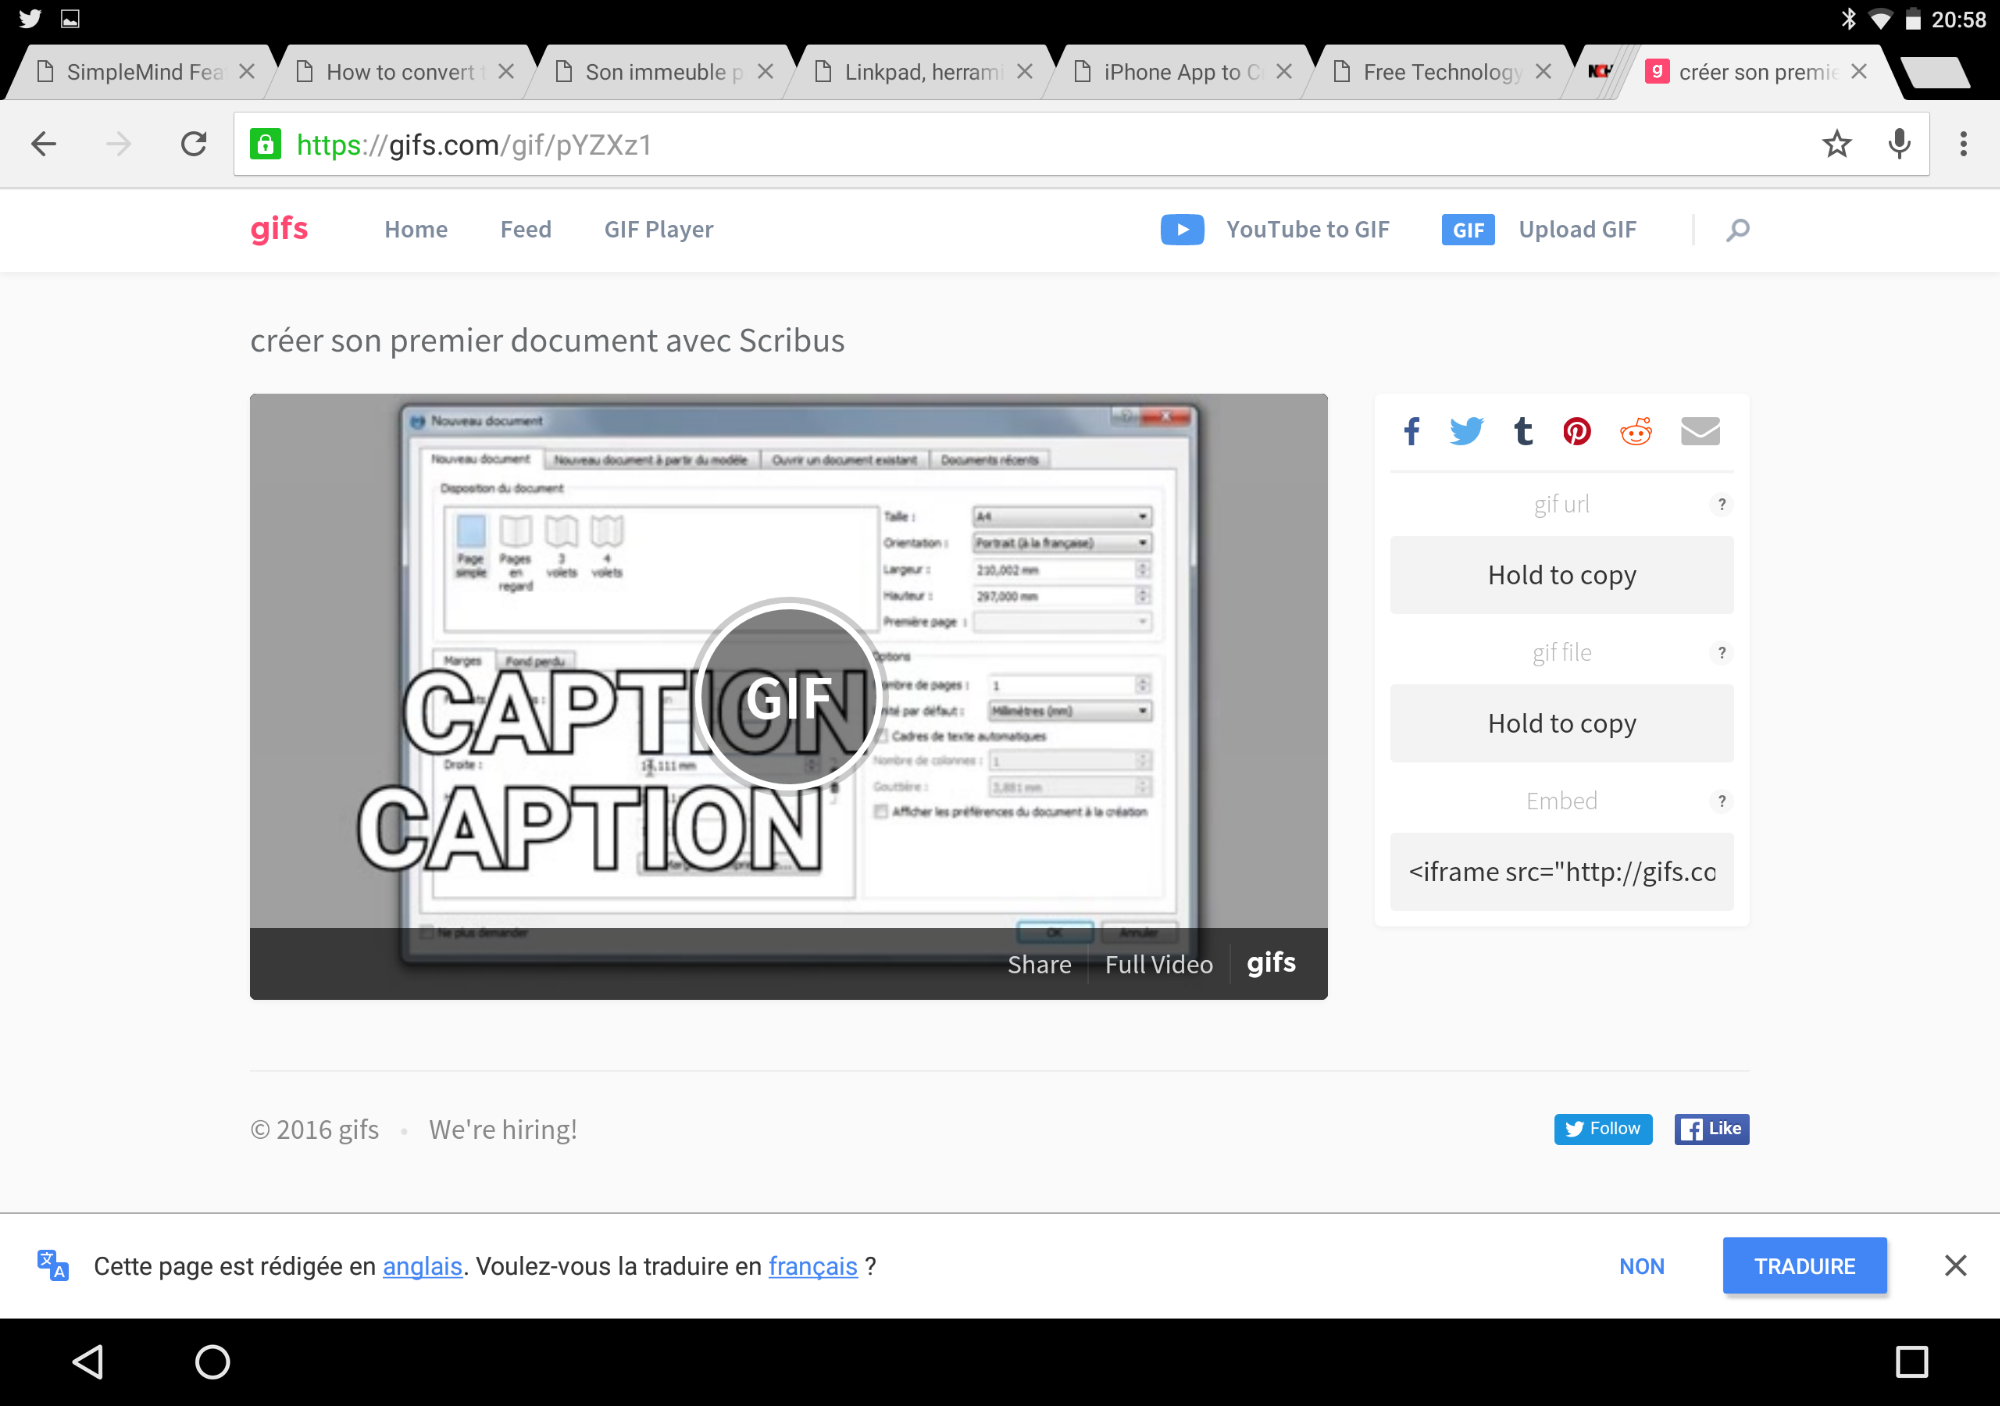Open the Home menu item

pyautogui.click(x=416, y=229)
